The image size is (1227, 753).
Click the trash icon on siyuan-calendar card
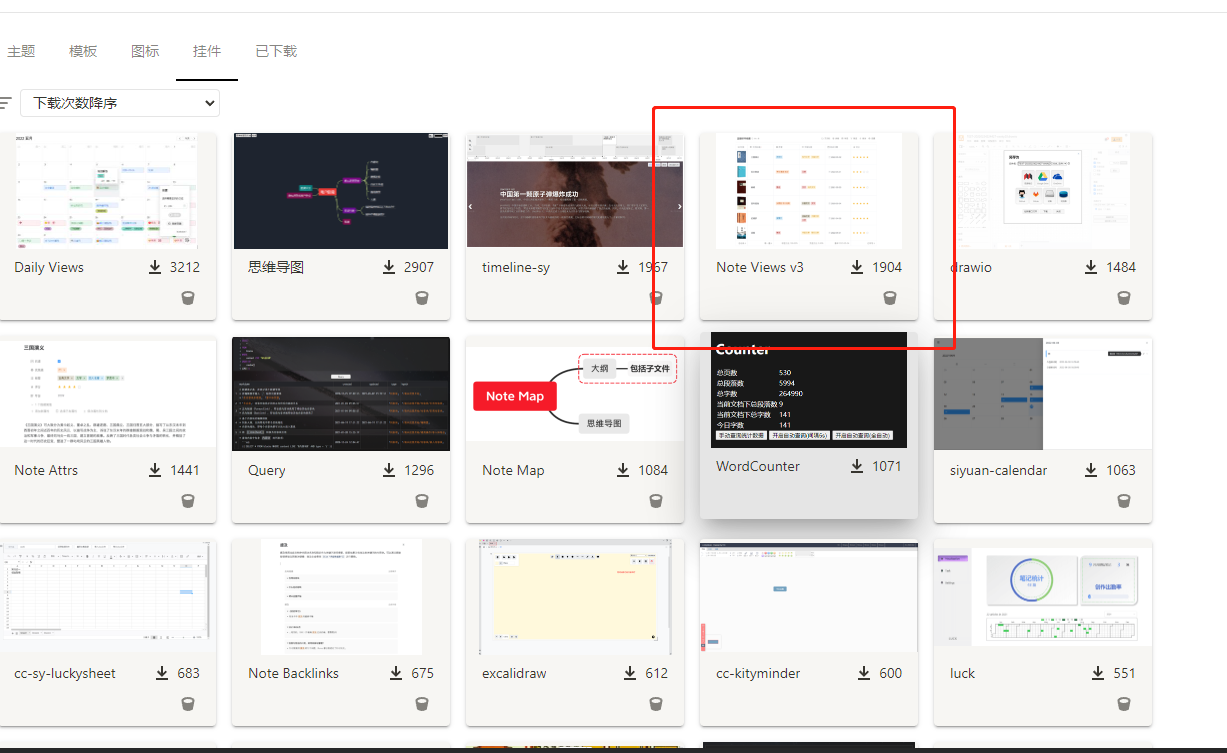[x=1124, y=501]
